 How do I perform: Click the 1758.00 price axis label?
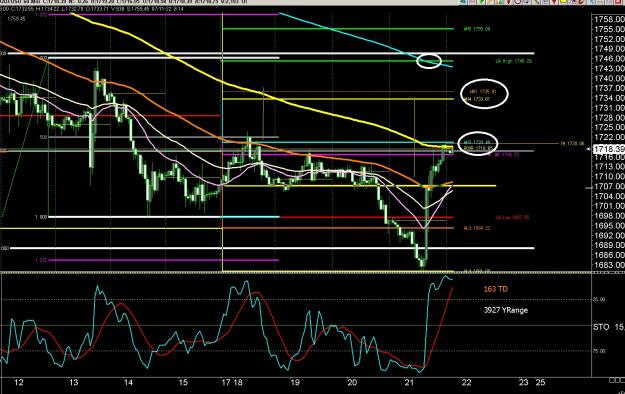(609, 19)
